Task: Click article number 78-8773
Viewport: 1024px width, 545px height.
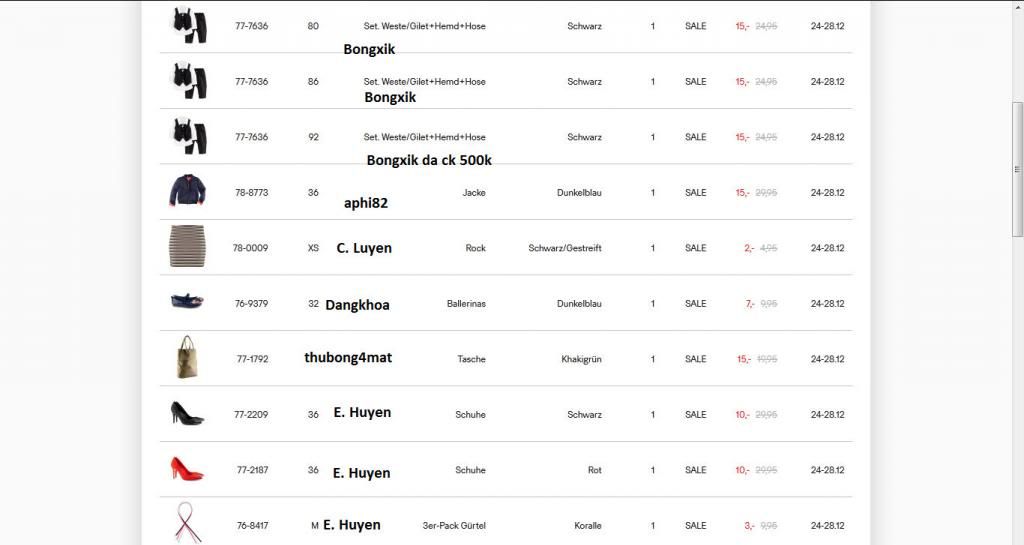Action: point(251,193)
